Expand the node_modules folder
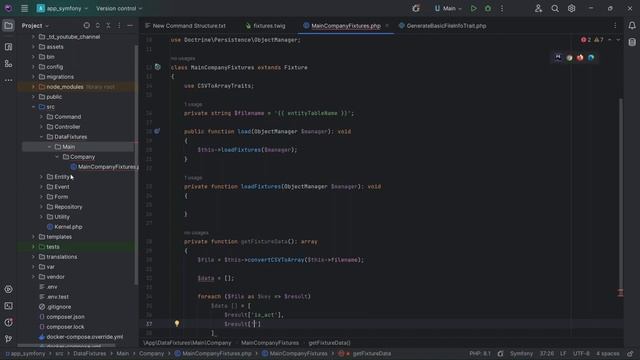Screen dimensions: 640x360 point(33,87)
